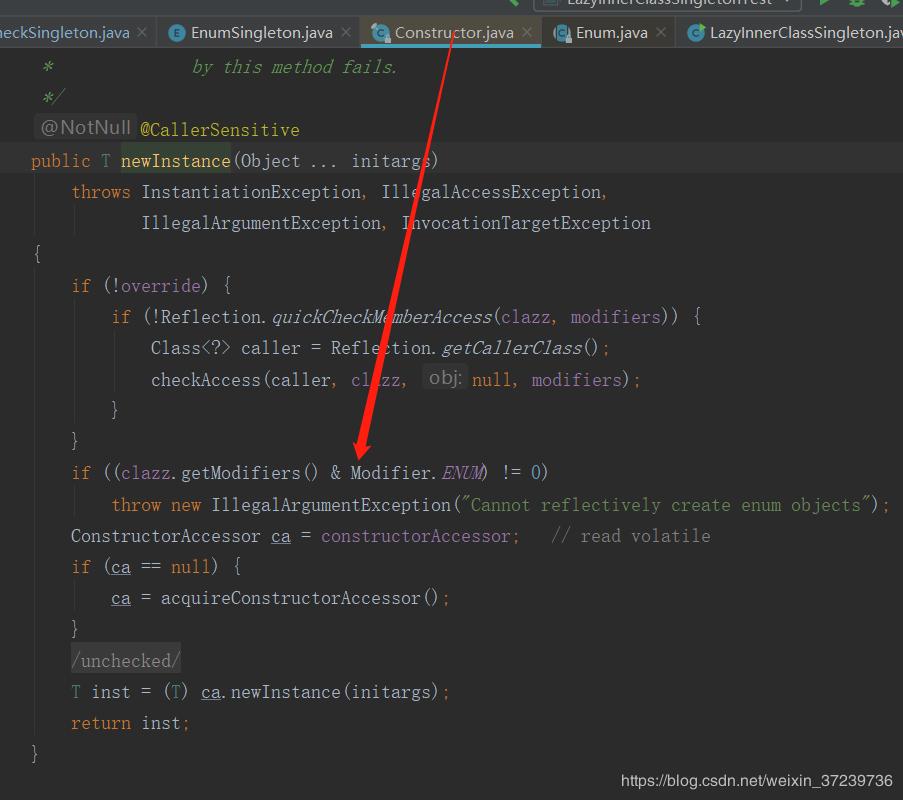Switch to the EnumSingleton.java tab
This screenshot has height=800, width=903.
261,33
